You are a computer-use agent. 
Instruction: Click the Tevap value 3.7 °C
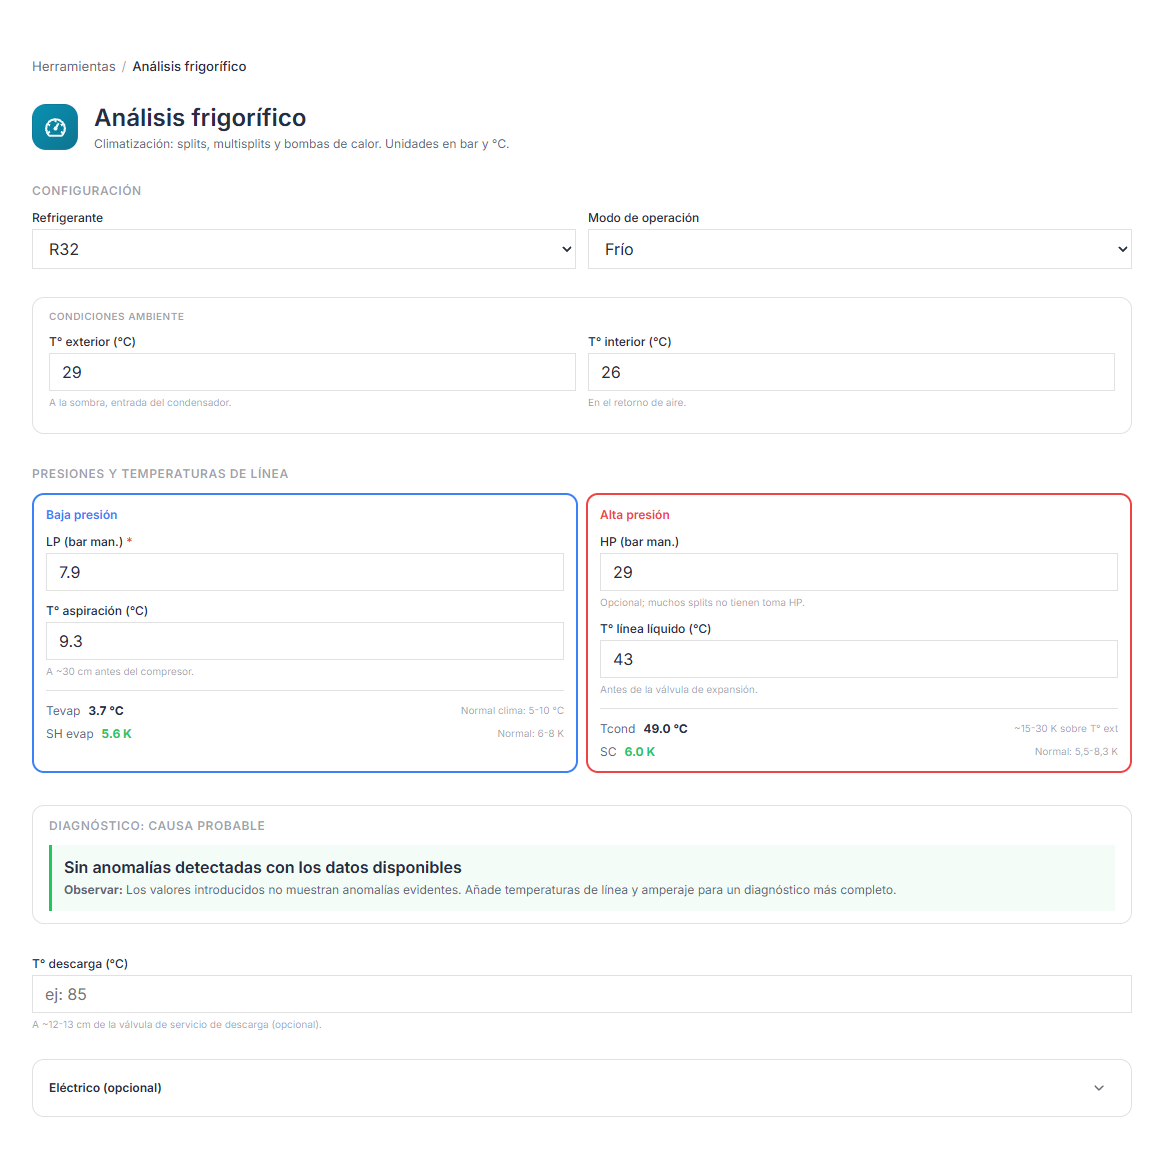click(106, 711)
